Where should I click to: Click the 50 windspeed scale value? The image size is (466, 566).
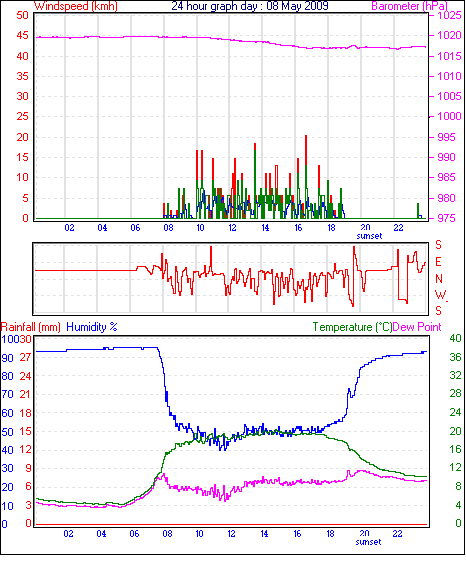[22, 15]
